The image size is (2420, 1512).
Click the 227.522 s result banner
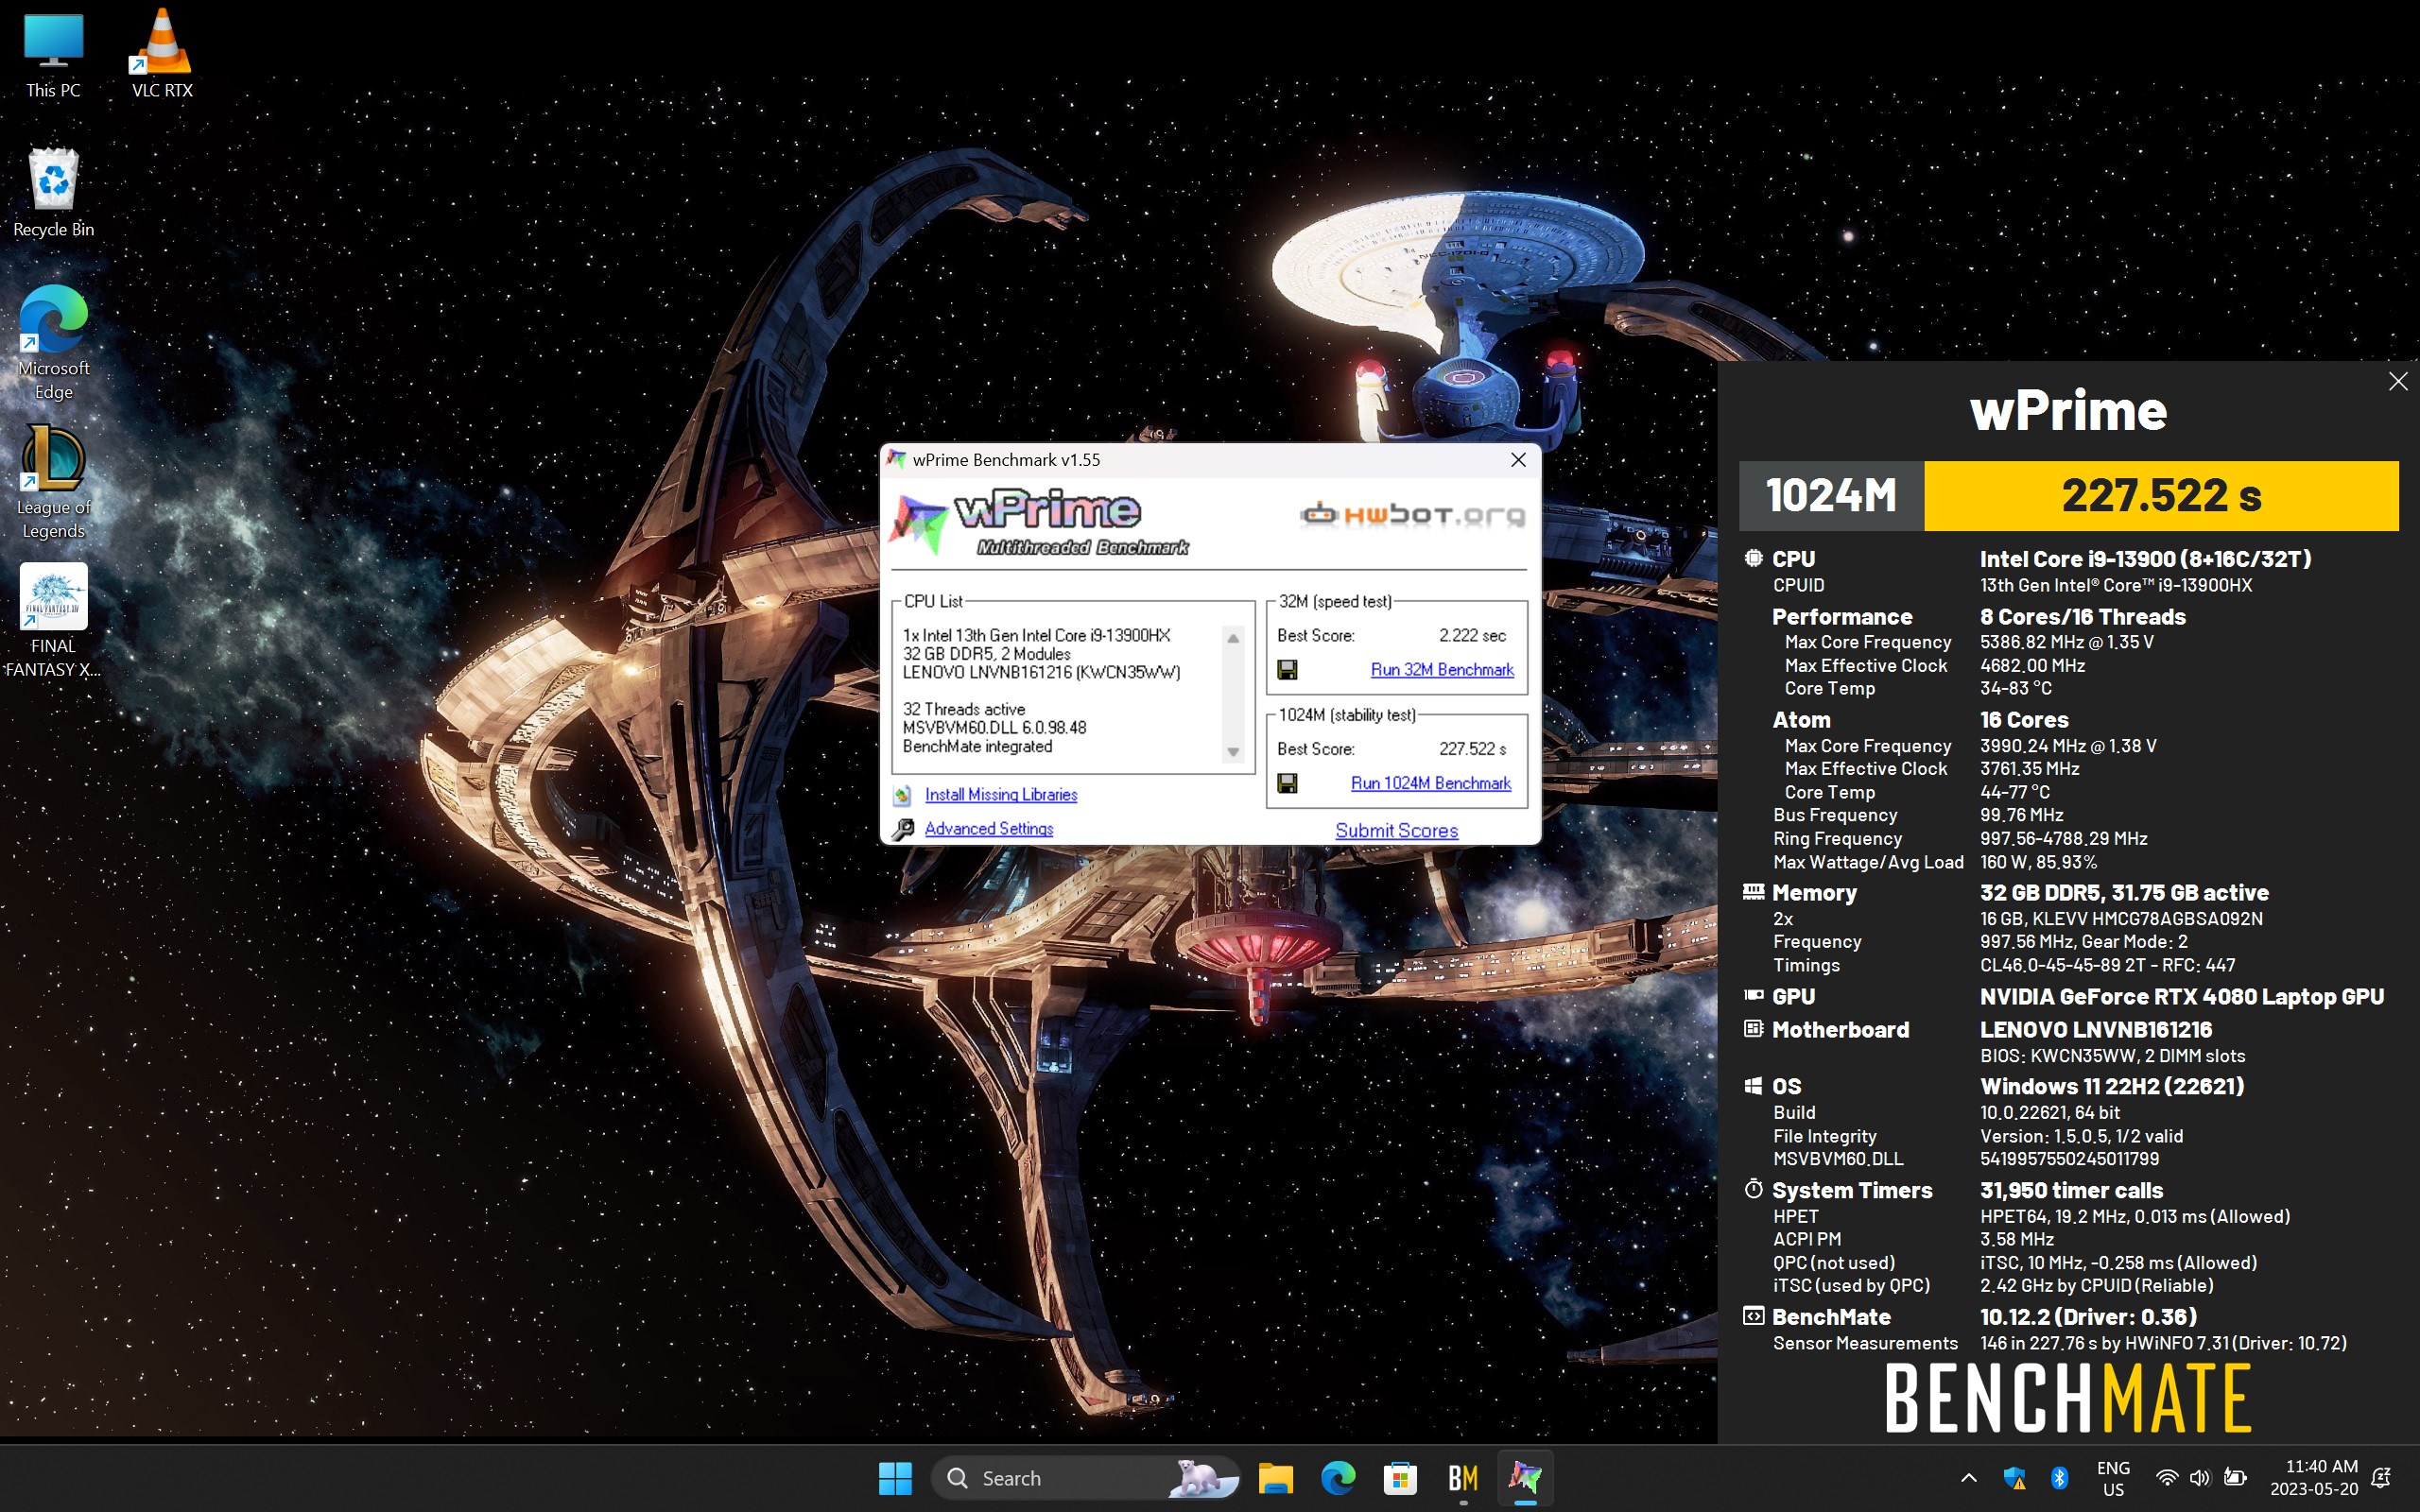click(2161, 496)
